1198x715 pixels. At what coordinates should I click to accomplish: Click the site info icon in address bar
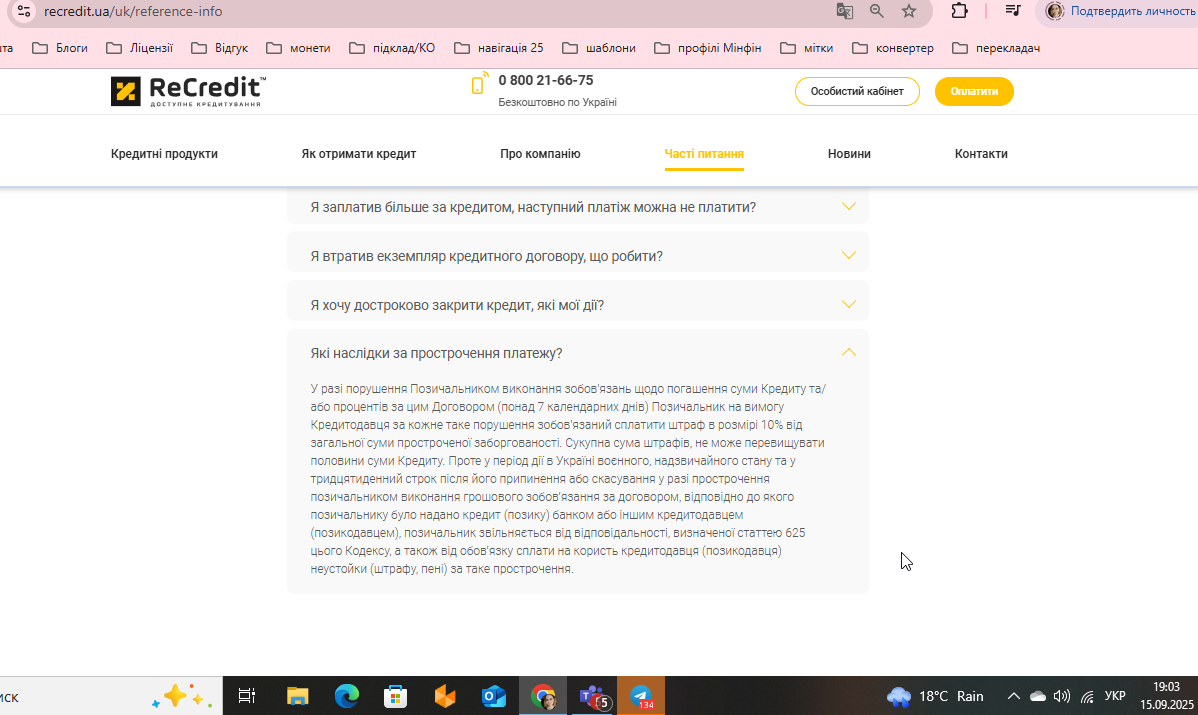tap(24, 11)
